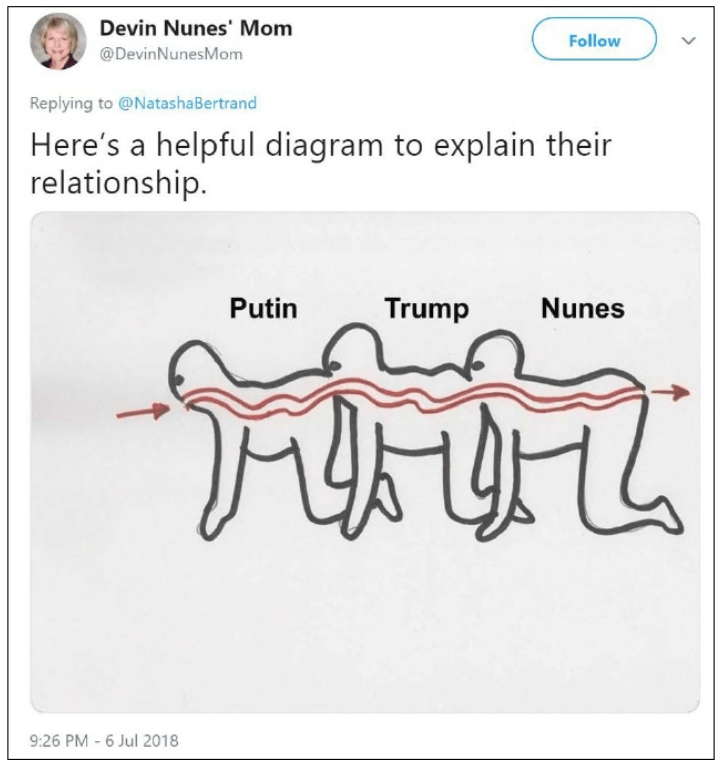Click the rightmost drawn figure's head
Image resolution: width=719 pixels, height=767 pixels.
click(493, 353)
